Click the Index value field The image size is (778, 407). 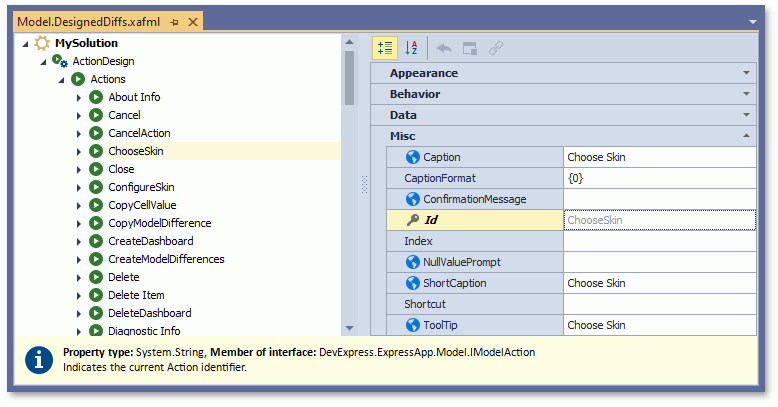(x=659, y=241)
